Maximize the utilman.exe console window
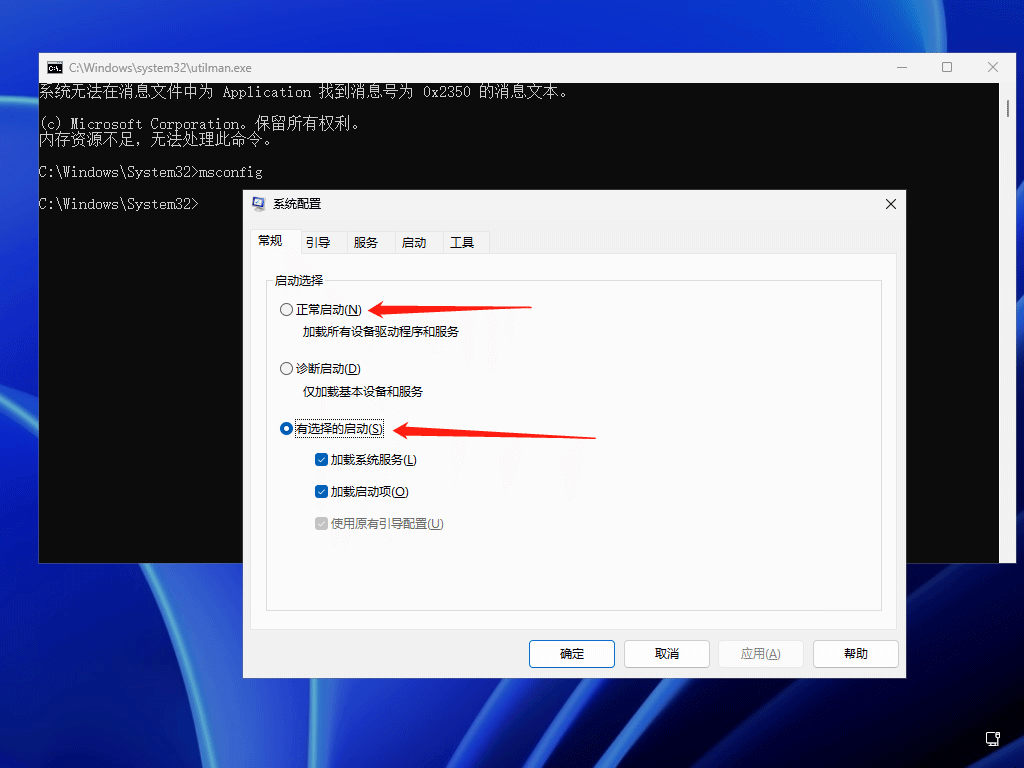 (947, 68)
